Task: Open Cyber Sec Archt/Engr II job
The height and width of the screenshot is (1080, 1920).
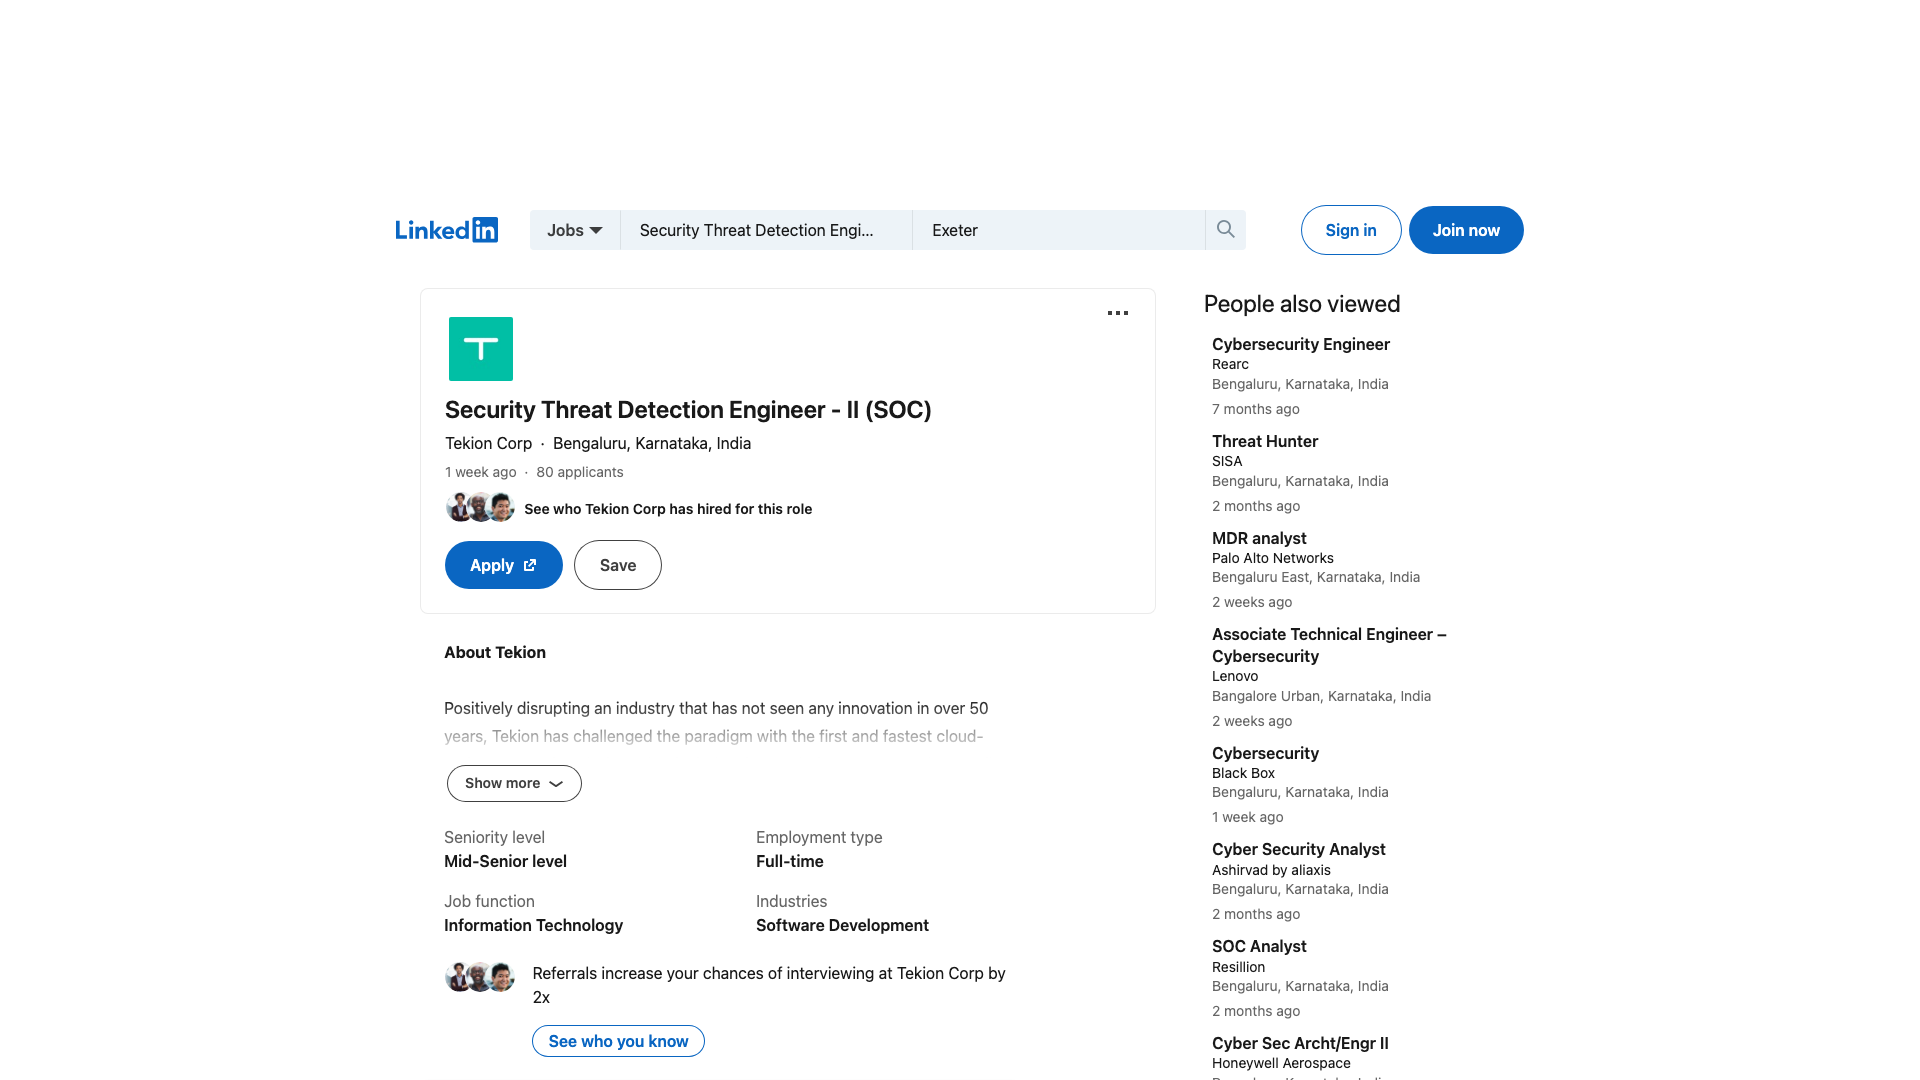Action: [x=1300, y=1043]
